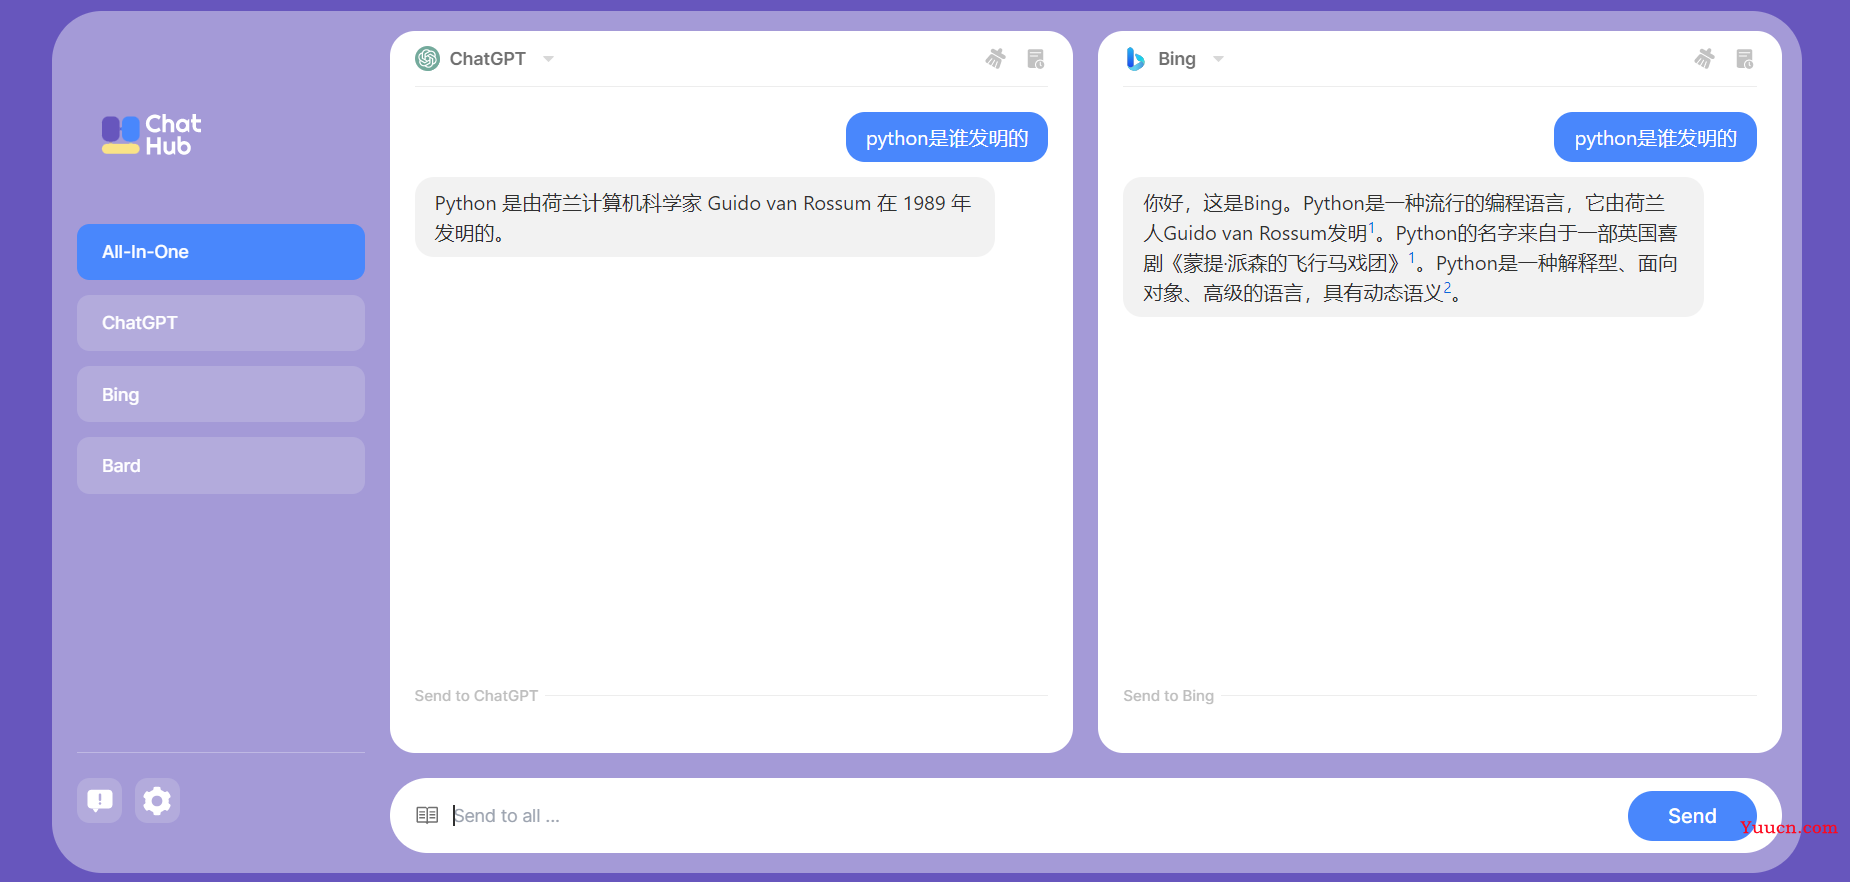Viewport: 1850px width, 882px height.
Task: Click the Bing user message python是谁发明的
Action: coord(1655,138)
